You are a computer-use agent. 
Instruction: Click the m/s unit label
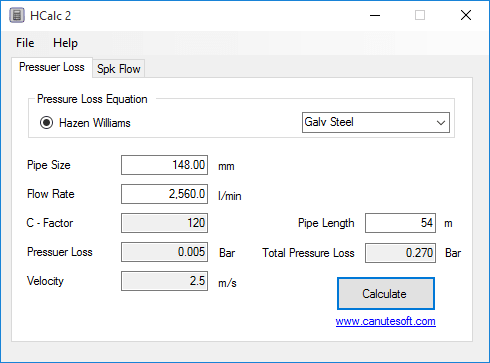[x=227, y=283]
